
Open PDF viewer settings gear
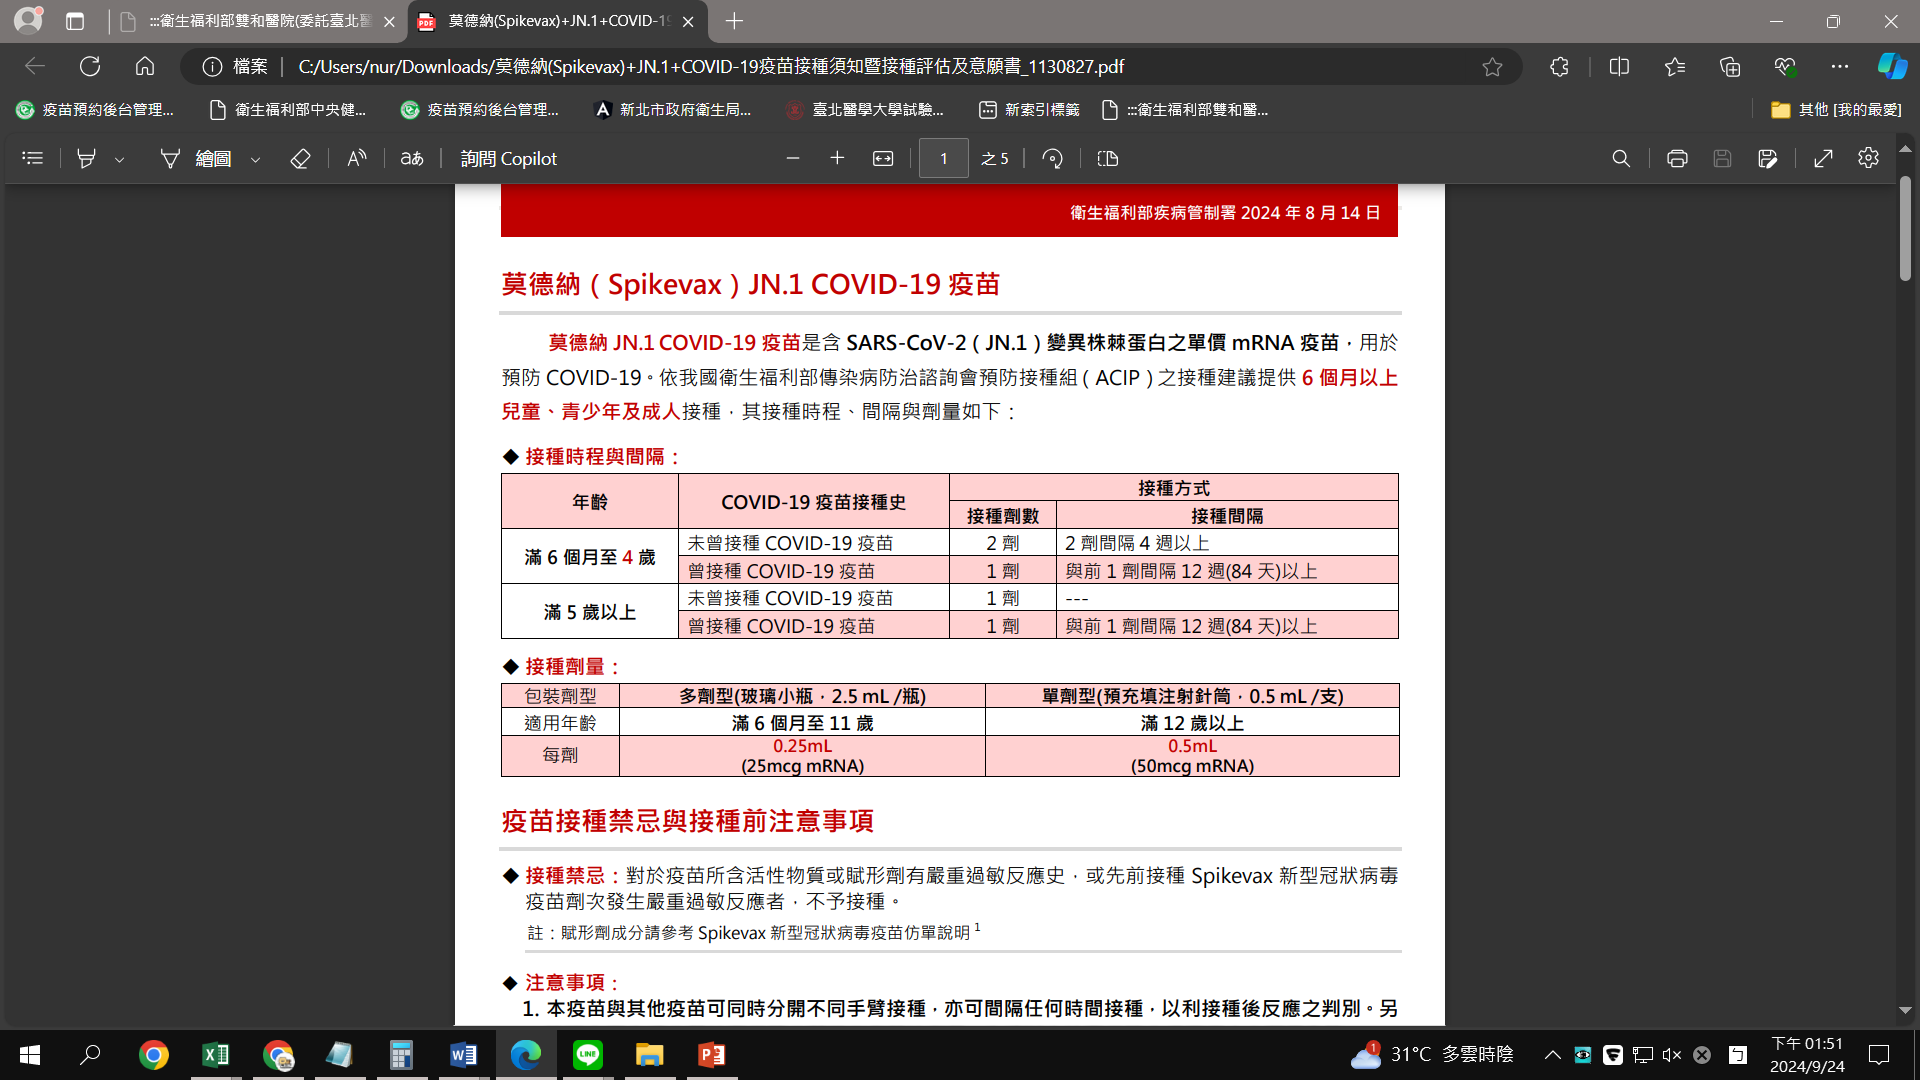click(x=1868, y=158)
